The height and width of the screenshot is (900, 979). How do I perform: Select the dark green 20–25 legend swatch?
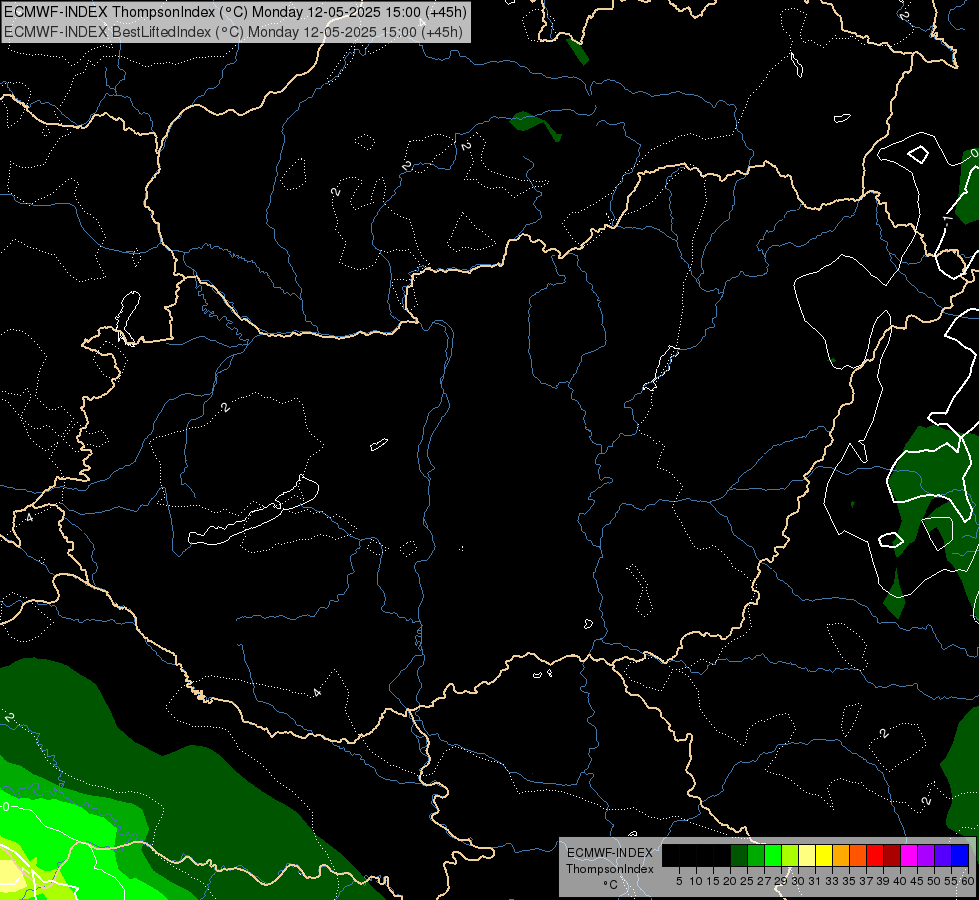(739, 855)
